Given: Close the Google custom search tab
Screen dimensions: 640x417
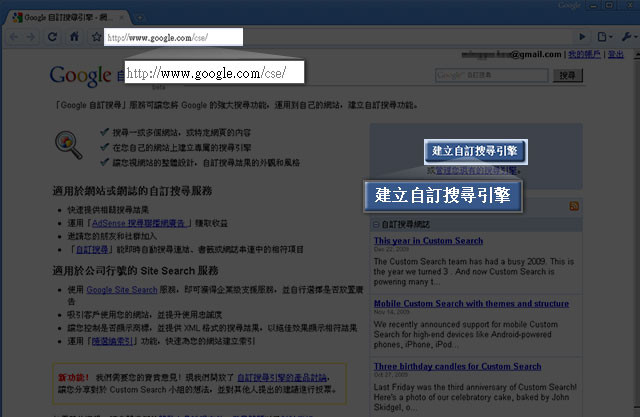Looking at the screenshot, I should click(x=122, y=18).
